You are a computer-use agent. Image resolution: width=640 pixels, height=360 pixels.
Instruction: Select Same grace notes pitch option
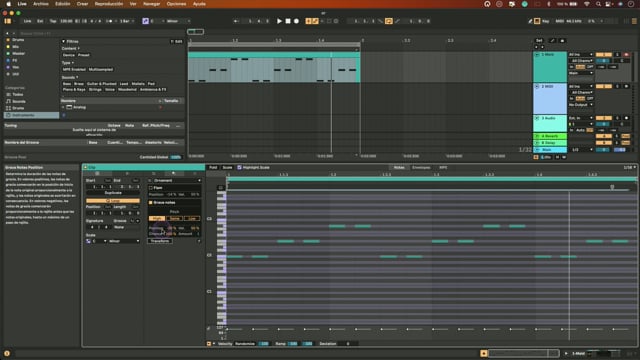tap(174, 218)
